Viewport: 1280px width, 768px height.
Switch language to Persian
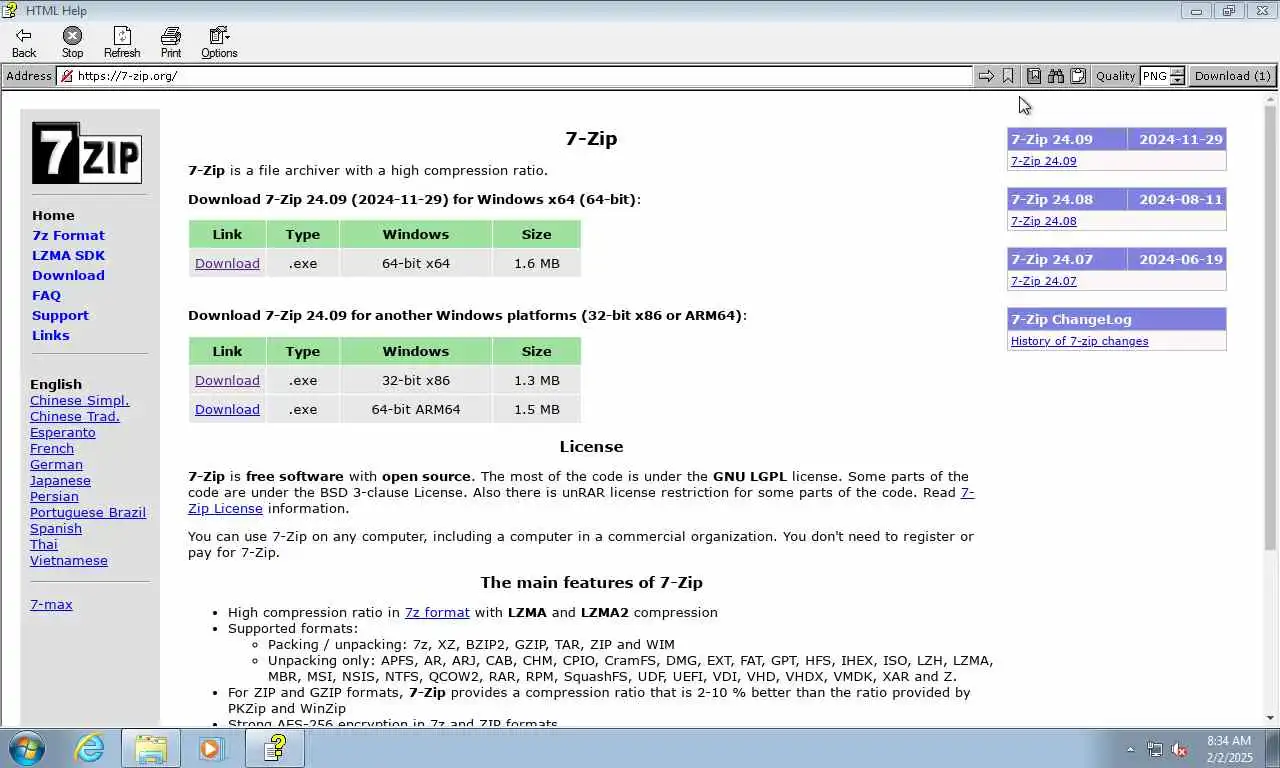(54, 496)
